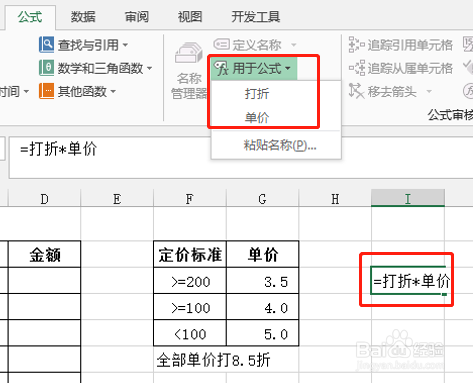Screen dimensions: 473x383
Task: Click the Remove Arrows (移去箭头) icon
Action: [x=356, y=91]
